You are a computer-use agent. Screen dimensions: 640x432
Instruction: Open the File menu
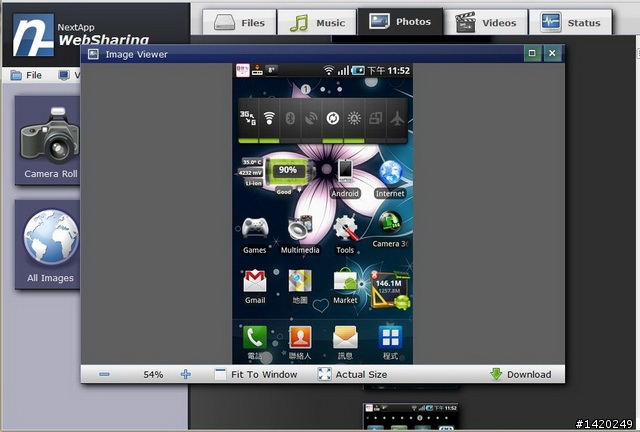click(27, 75)
